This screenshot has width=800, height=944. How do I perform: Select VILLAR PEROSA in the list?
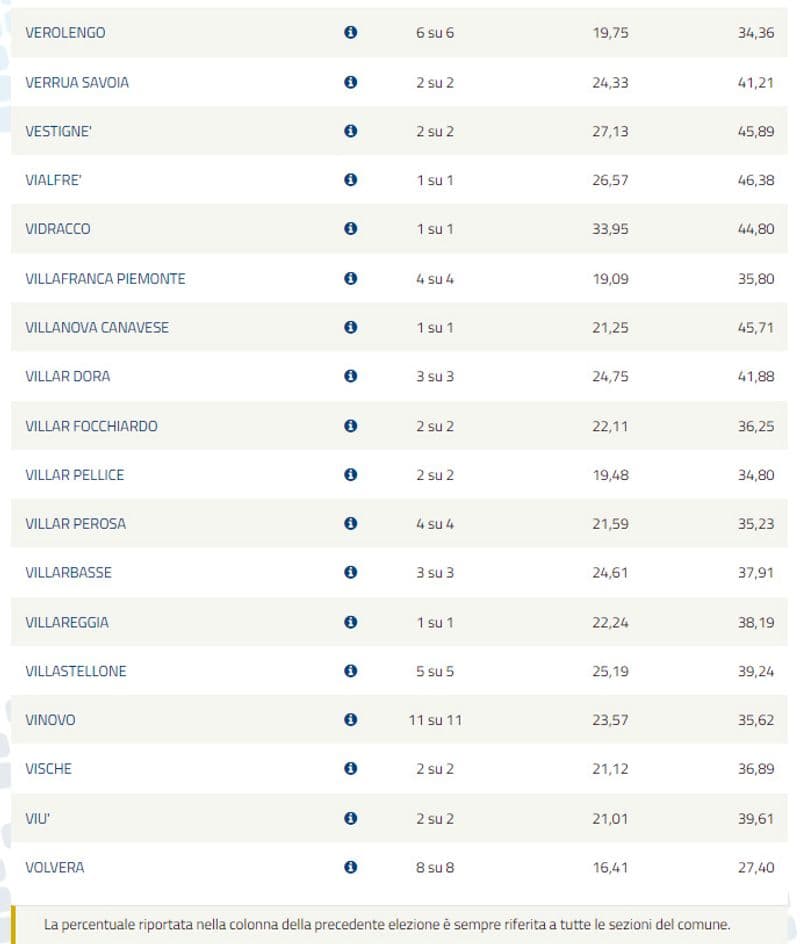[x=75, y=524]
